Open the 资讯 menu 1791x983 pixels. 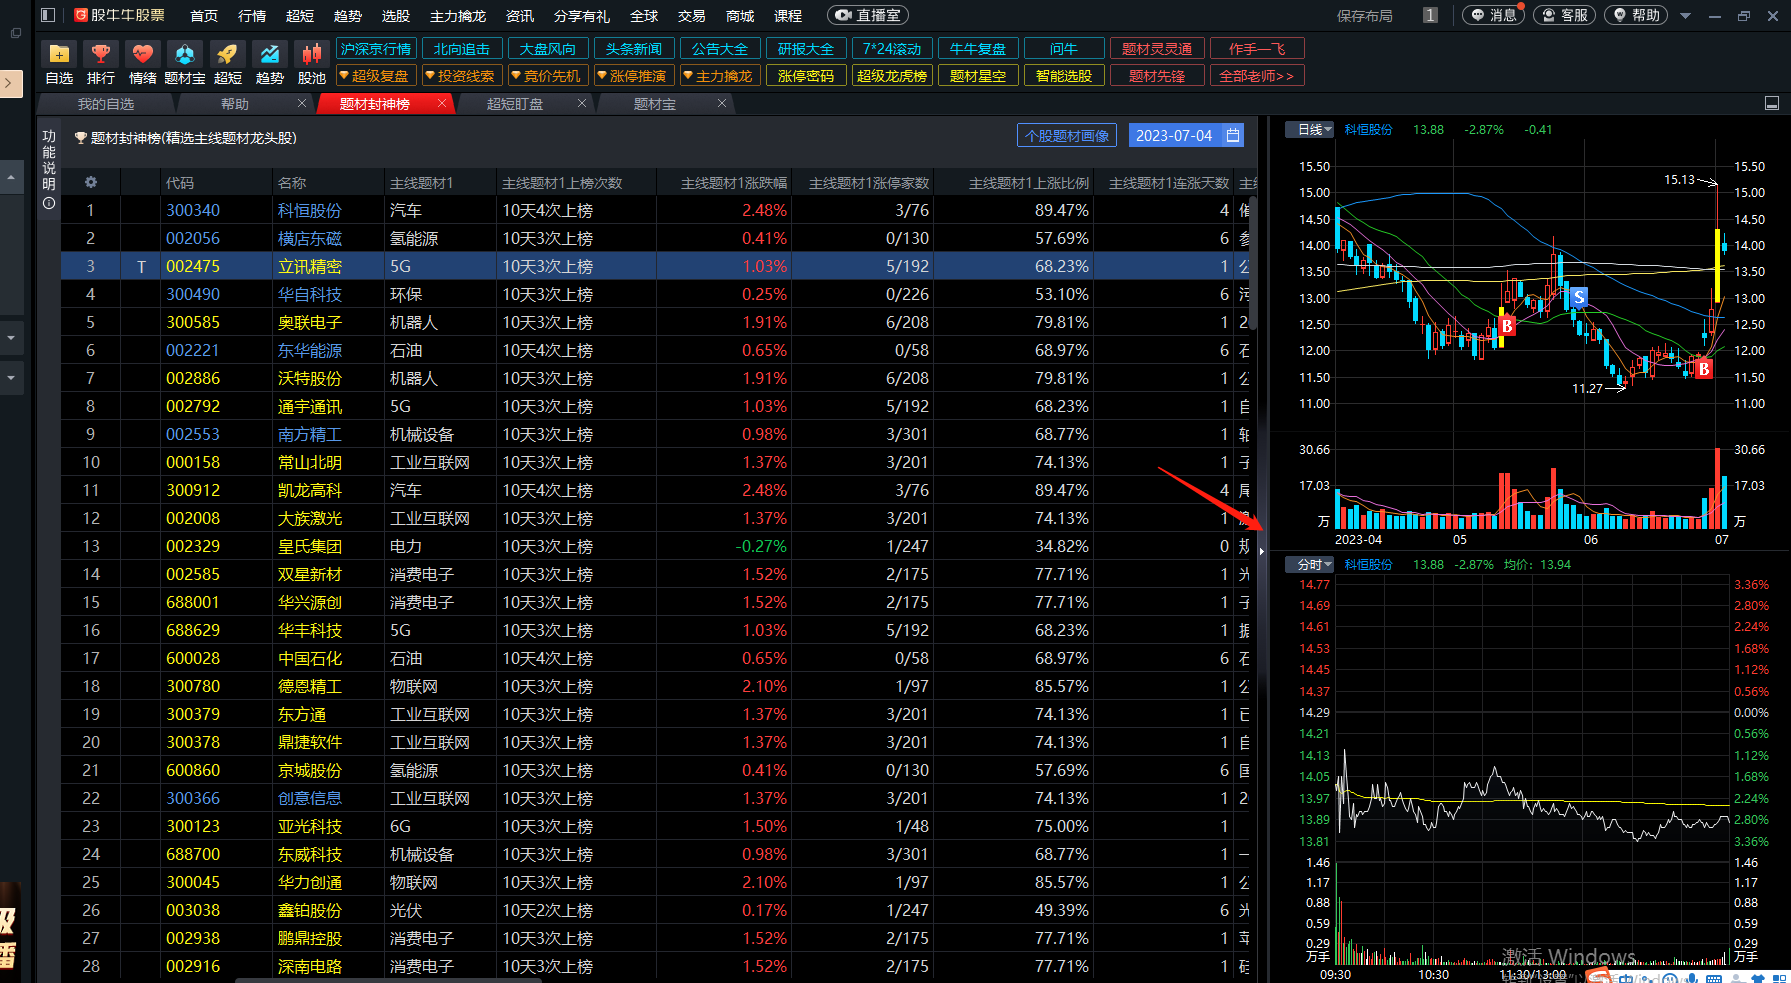[520, 15]
